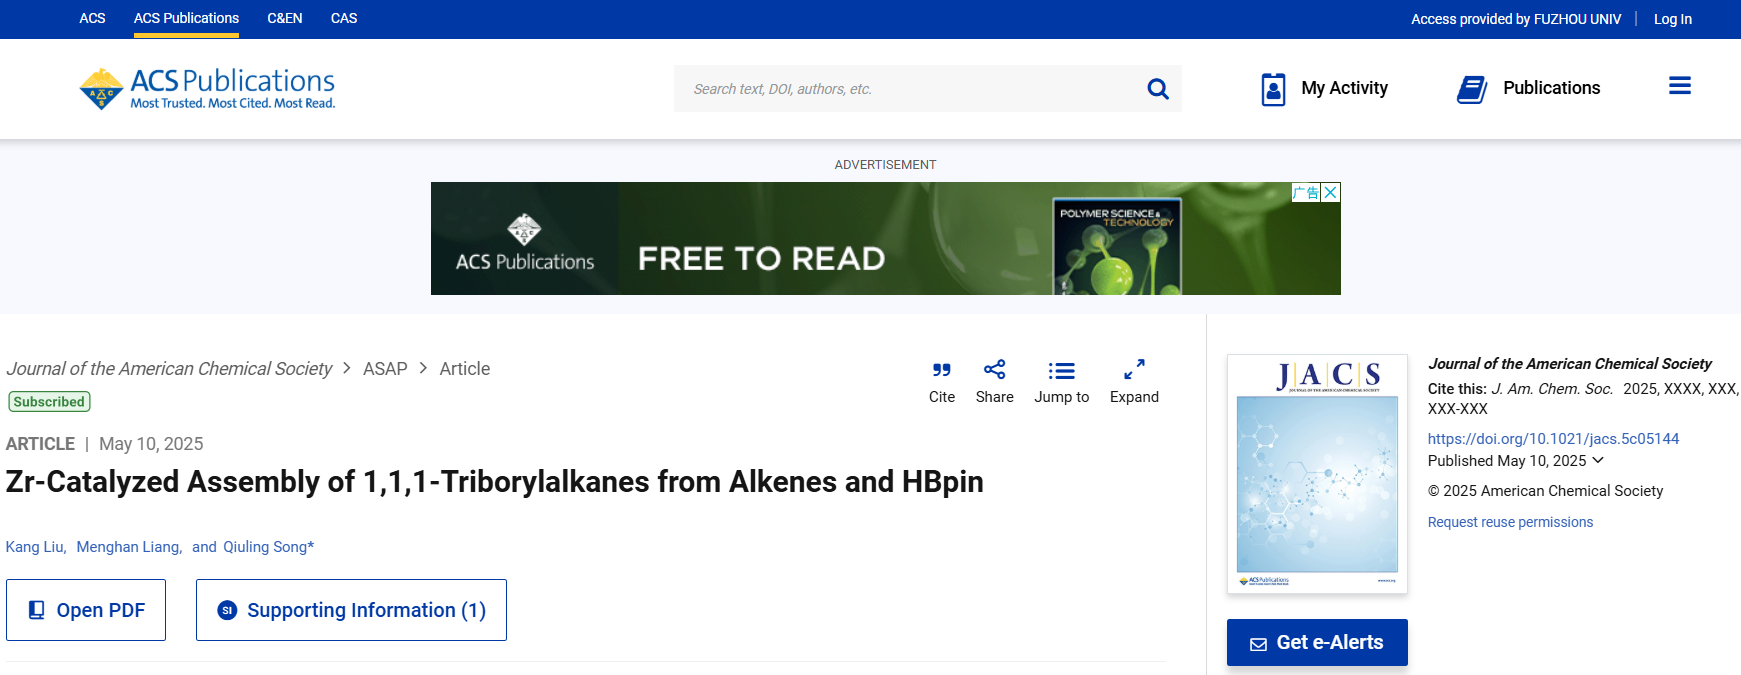Click the article DOI link

point(1552,439)
